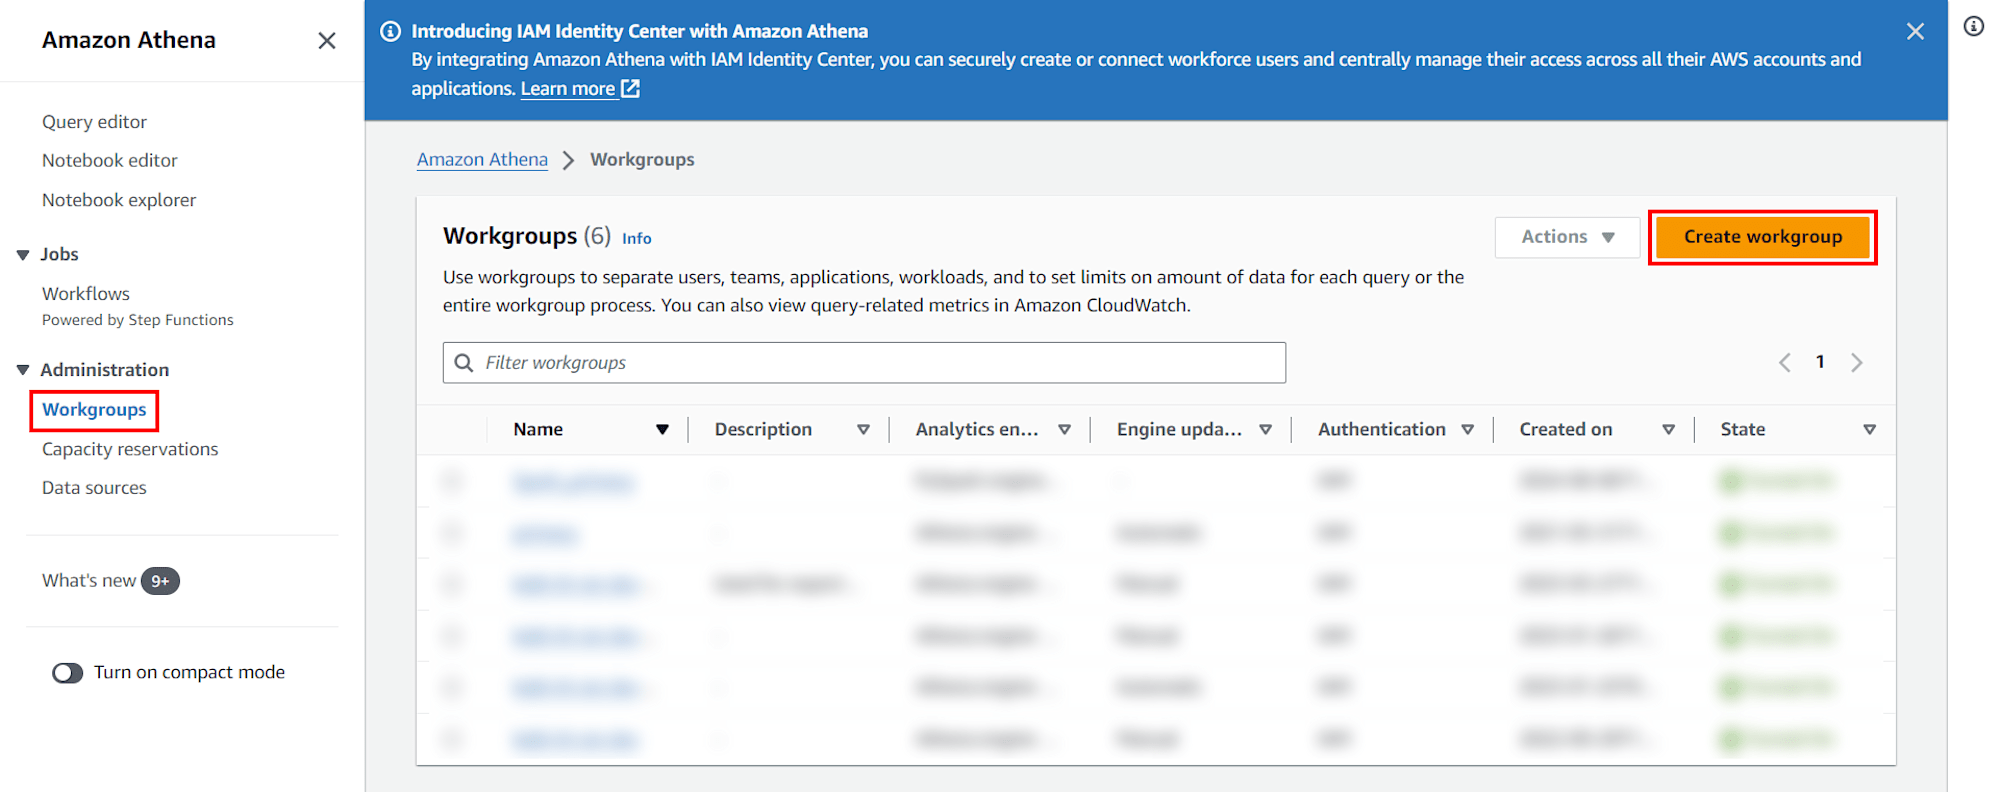
Task: Click the info circle icon at top right
Action: [x=1974, y=27]
